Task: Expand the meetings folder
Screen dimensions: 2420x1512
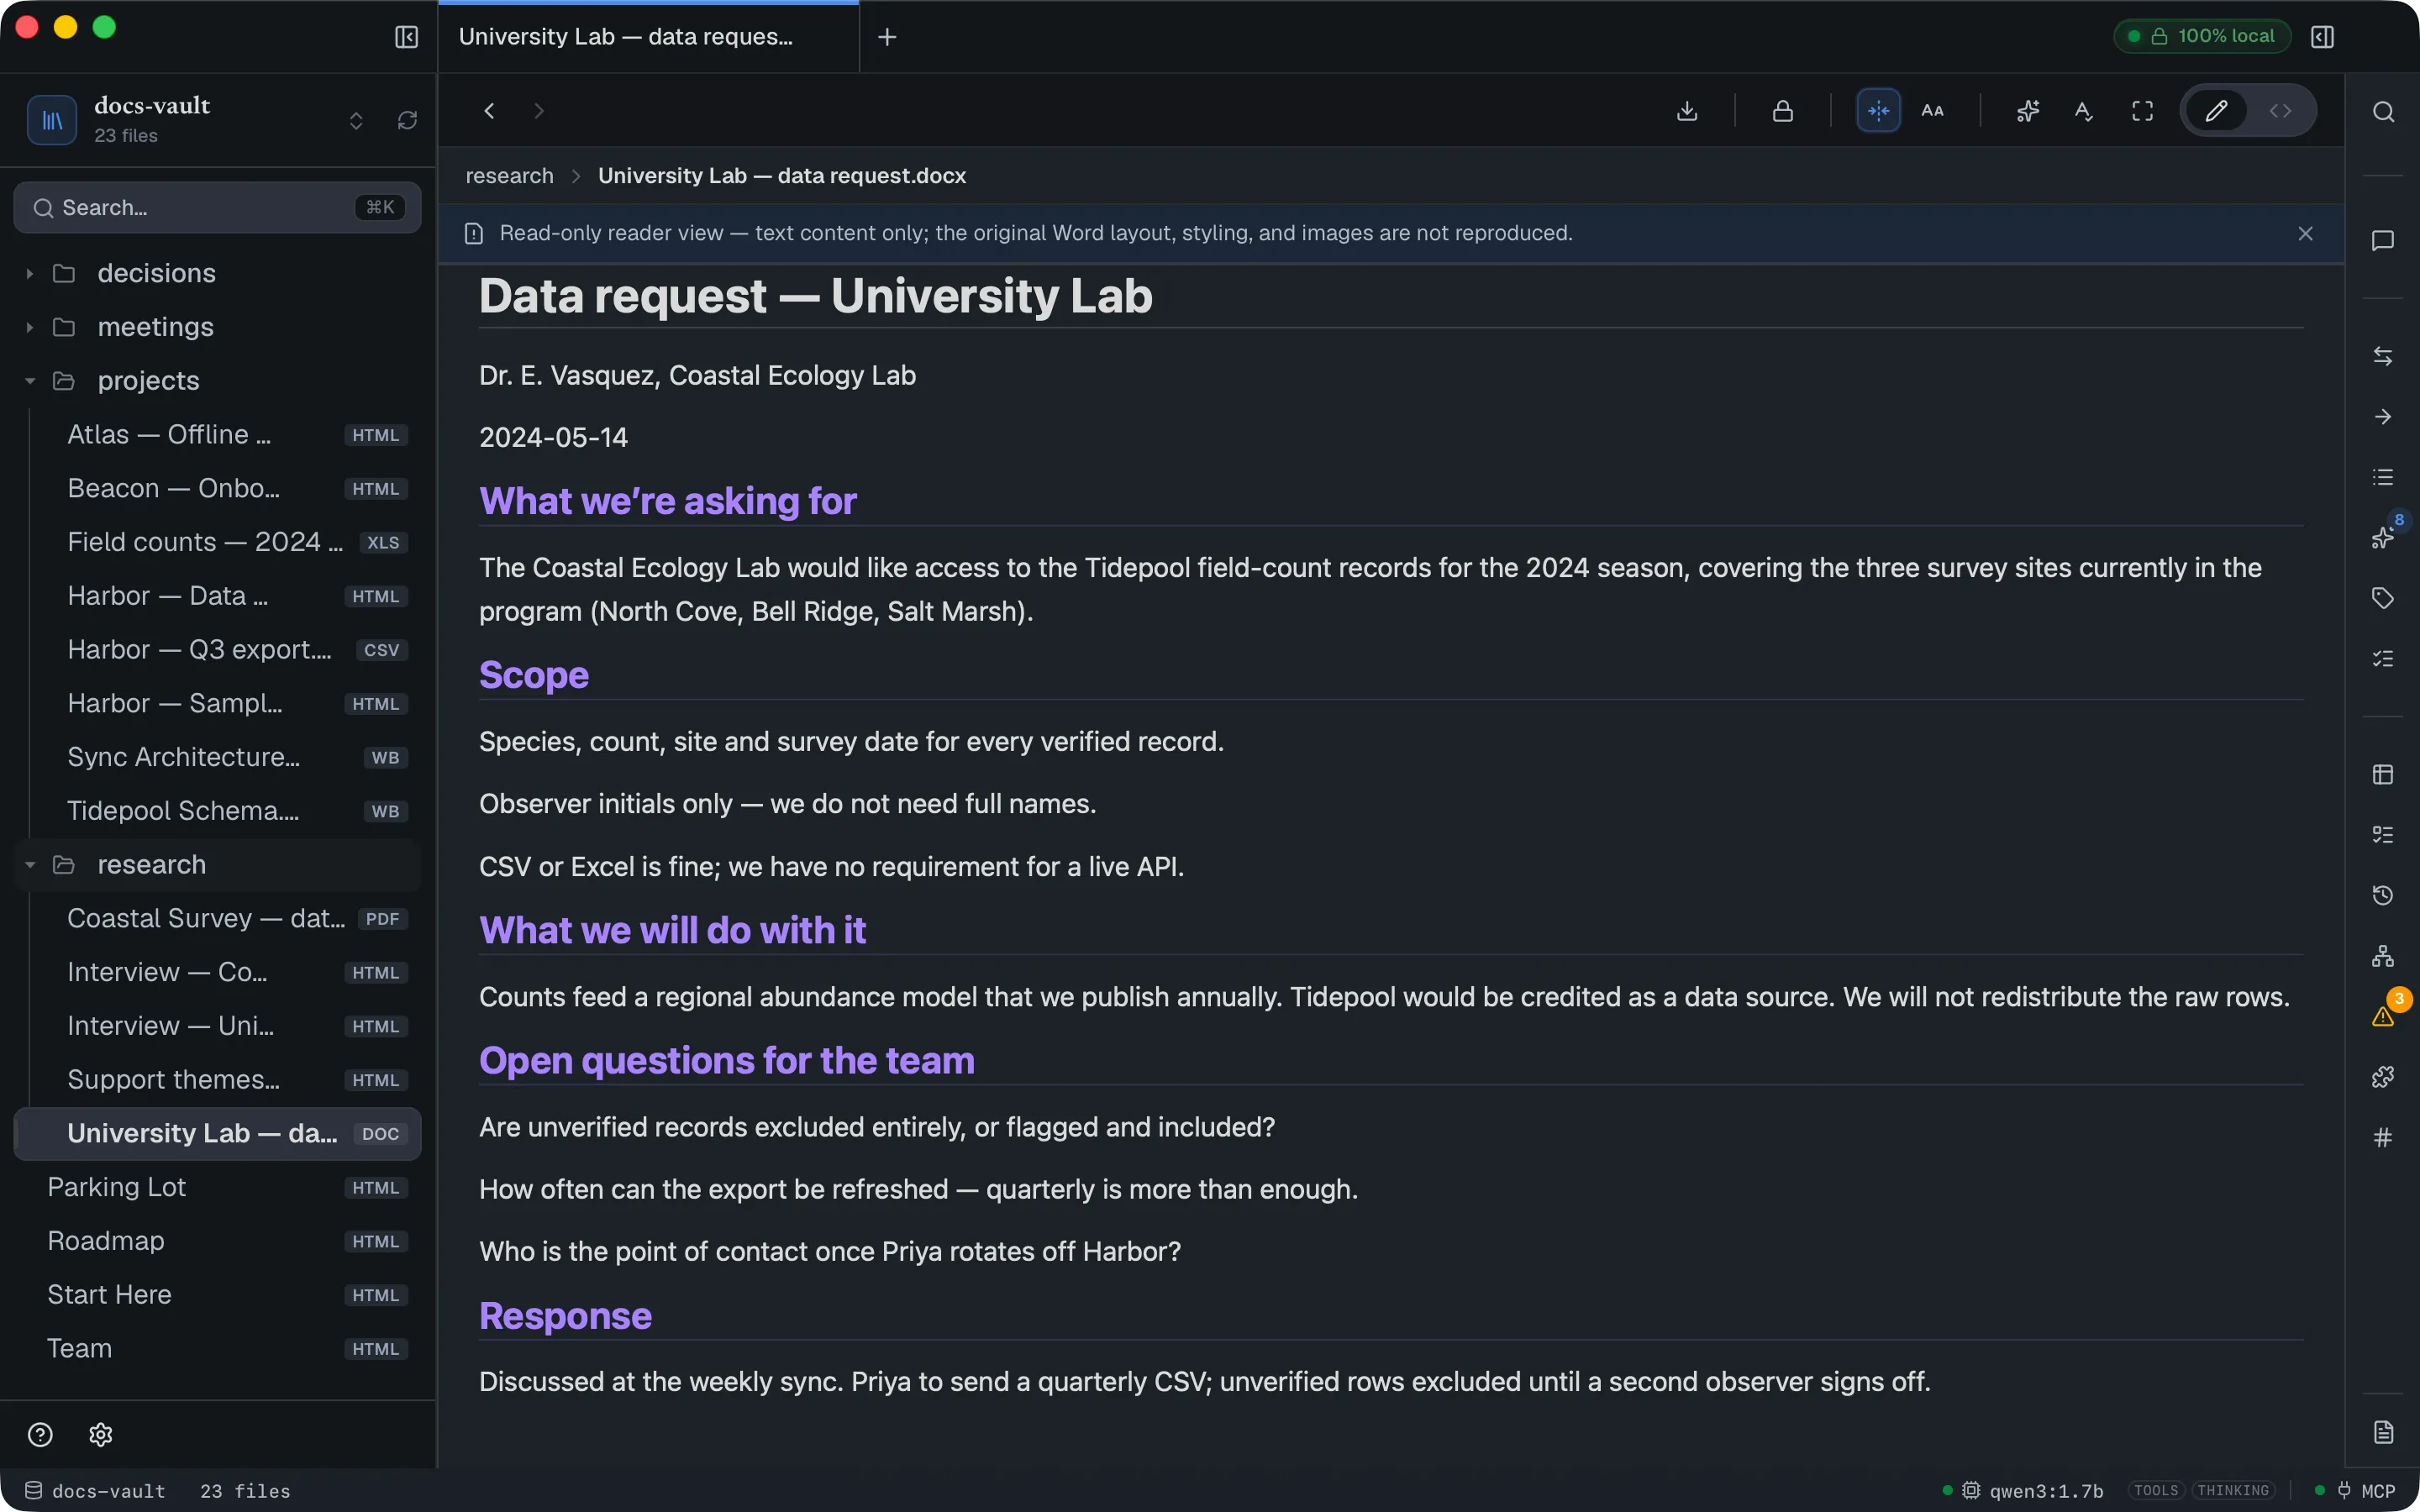Action: (218, 327)
